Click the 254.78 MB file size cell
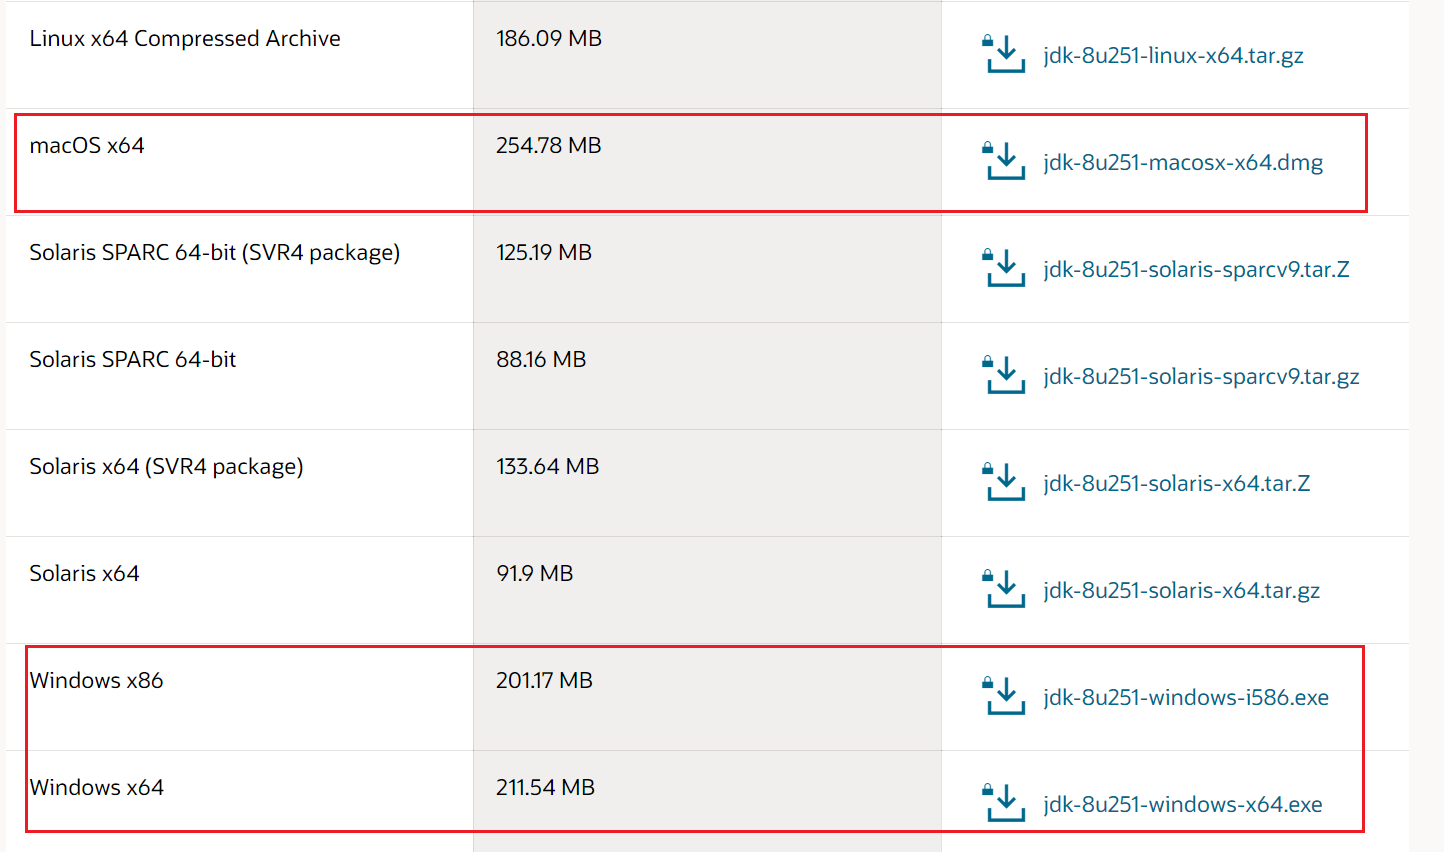 pyautogui.click(x=549, y=146)
